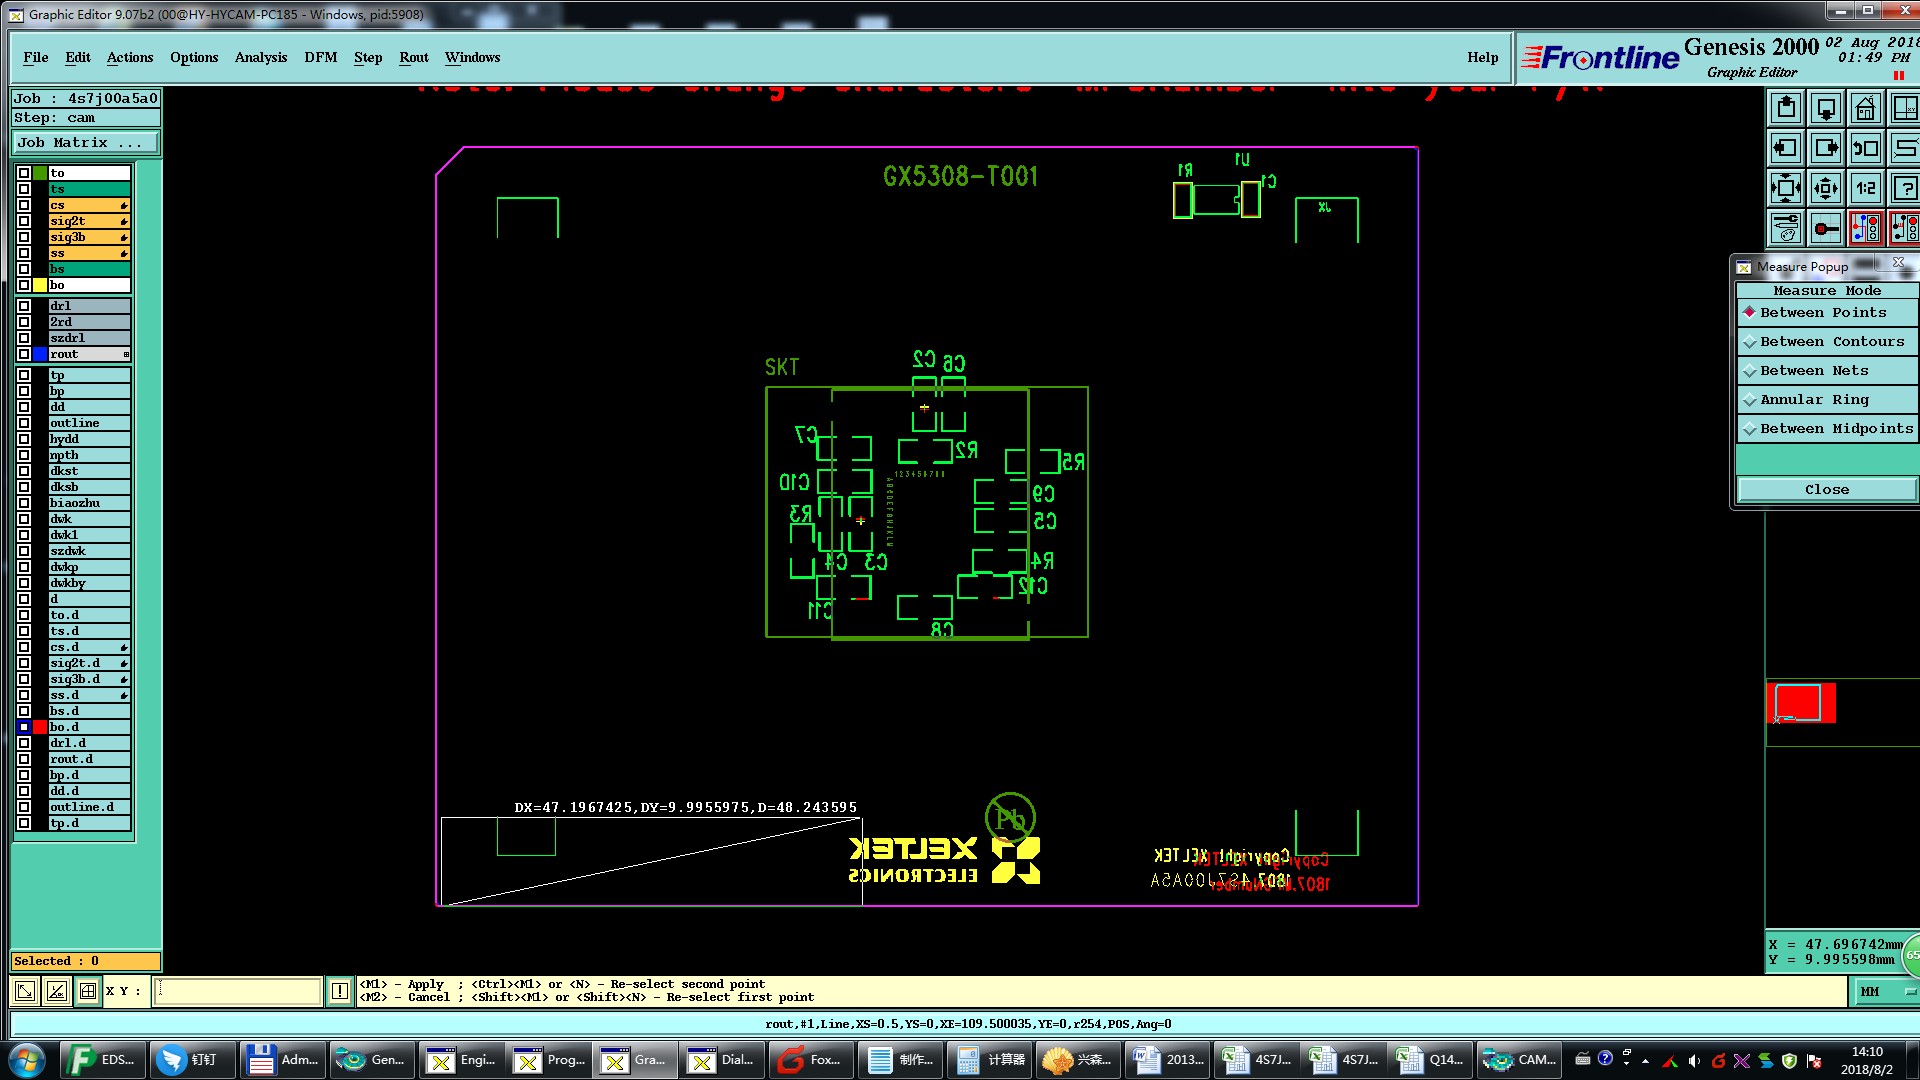This screenshot has height=1080, width=1920.
Task: Click into the X Y coordinate input field
Action: click(238, 991)
